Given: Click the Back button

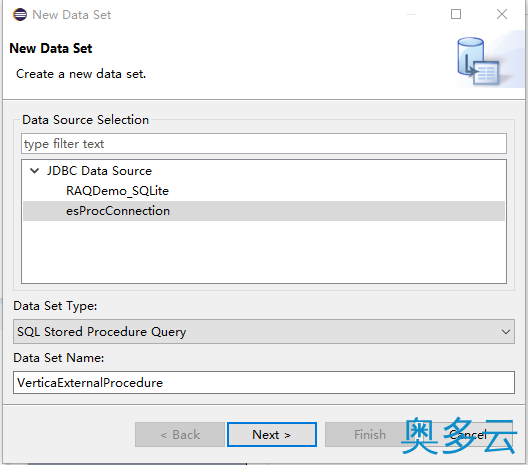Looking at the screenshot, I should [180, 435].
